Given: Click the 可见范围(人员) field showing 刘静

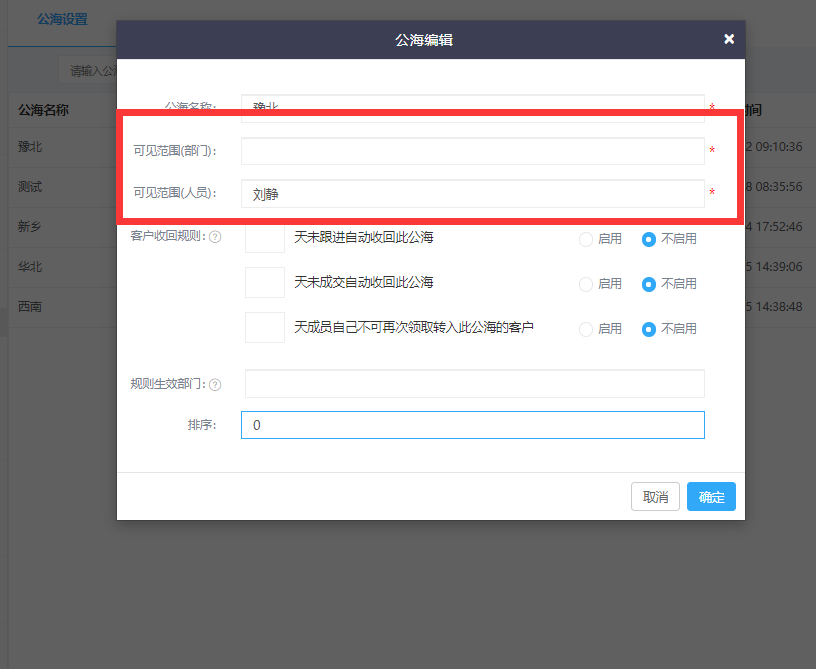Looking at the screenshot, I should [x=473, y=194].
